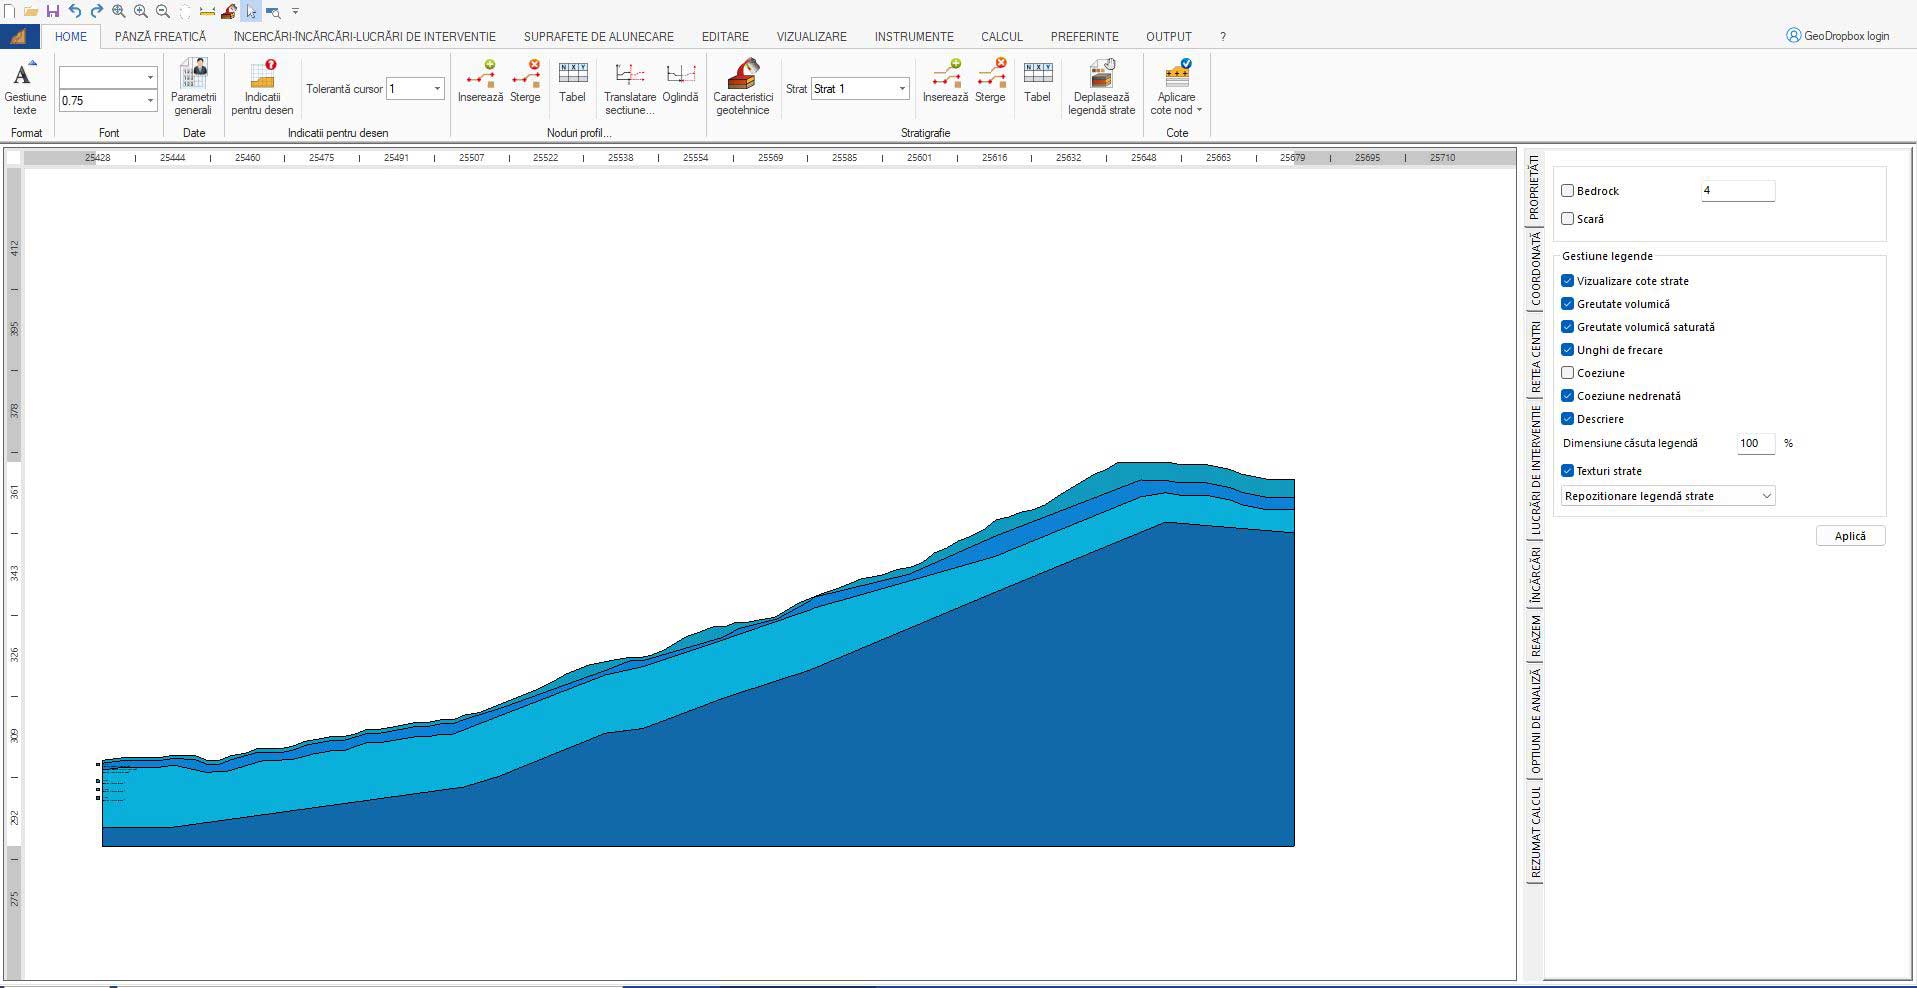Viewport: 1917px width, 988px height.
Task: Click the save icon in quick access toolbar
Action: 53,11
